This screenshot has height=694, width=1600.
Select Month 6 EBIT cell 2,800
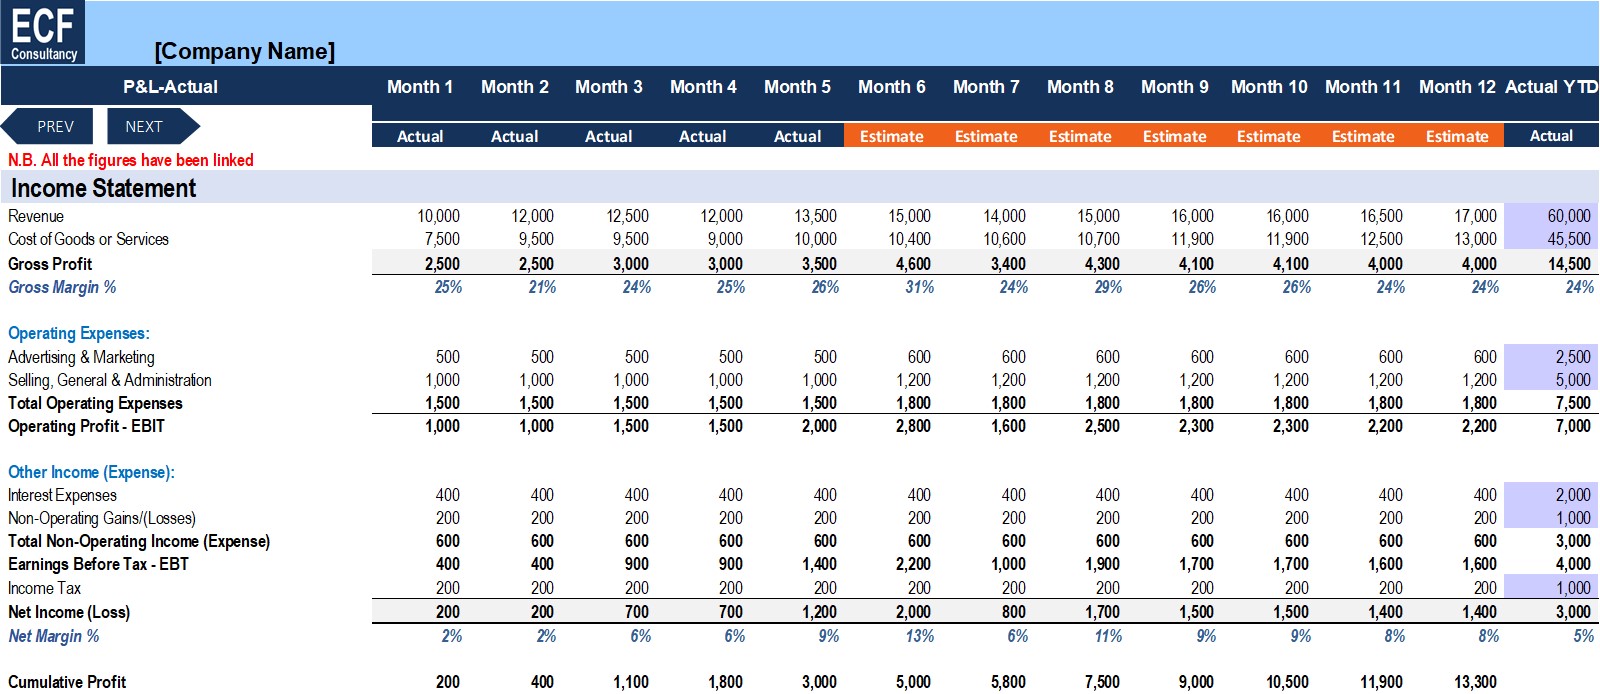pyautogui.click(x=912, y=426)
